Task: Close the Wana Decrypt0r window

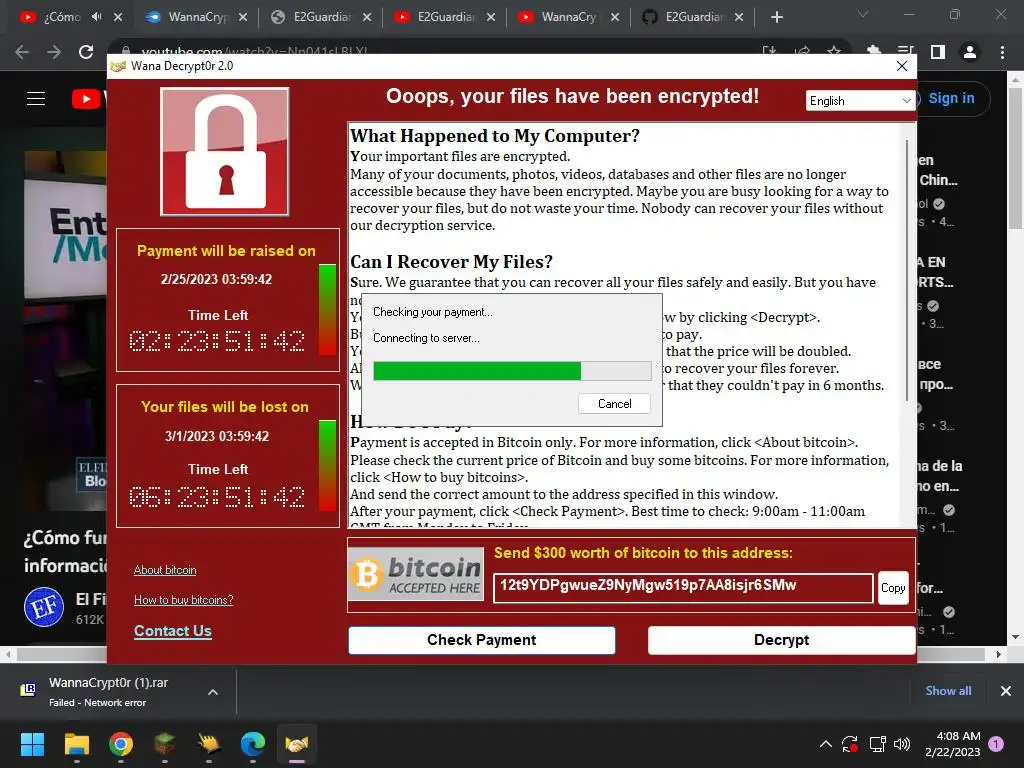Action: pos(902,66)
